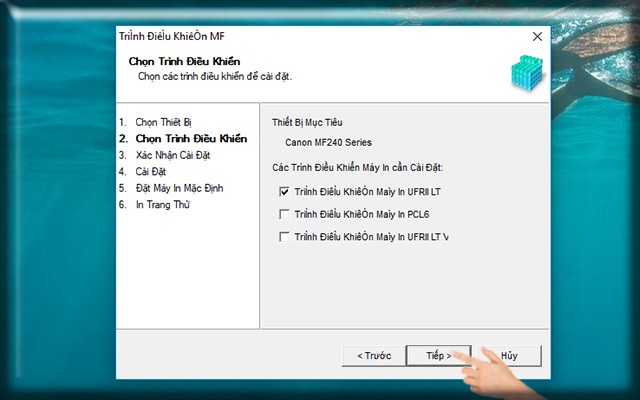Select step 1 Chọn Thiết Bị

point(155,122)
